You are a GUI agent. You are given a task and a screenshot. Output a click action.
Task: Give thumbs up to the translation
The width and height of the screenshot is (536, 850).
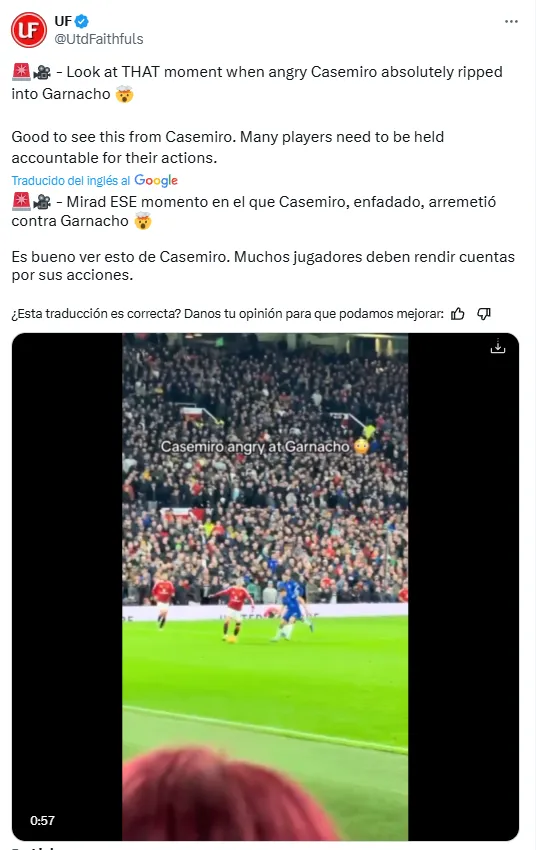point(458,313)
